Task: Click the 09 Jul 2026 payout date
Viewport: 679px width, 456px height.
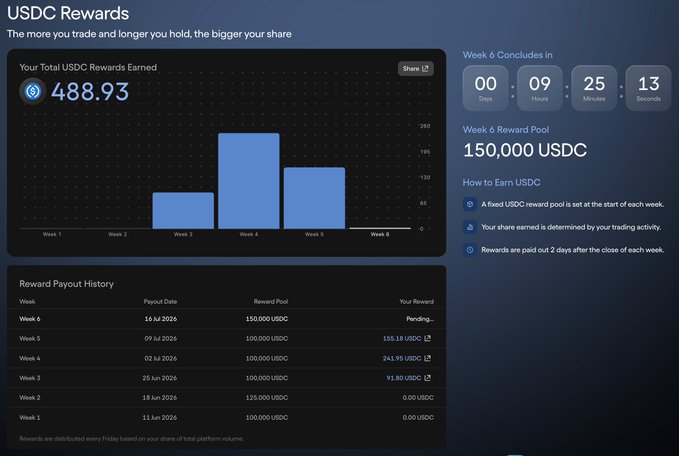Action: pyautogui.click(x=161, y=338)
